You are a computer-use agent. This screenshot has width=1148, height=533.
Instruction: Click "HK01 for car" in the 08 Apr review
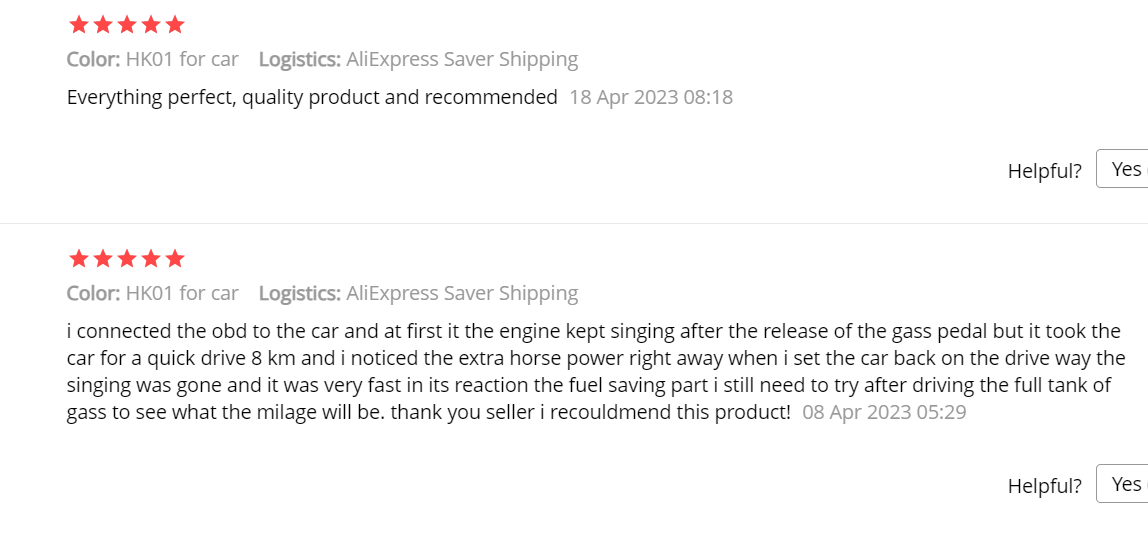tap(182, 294)
